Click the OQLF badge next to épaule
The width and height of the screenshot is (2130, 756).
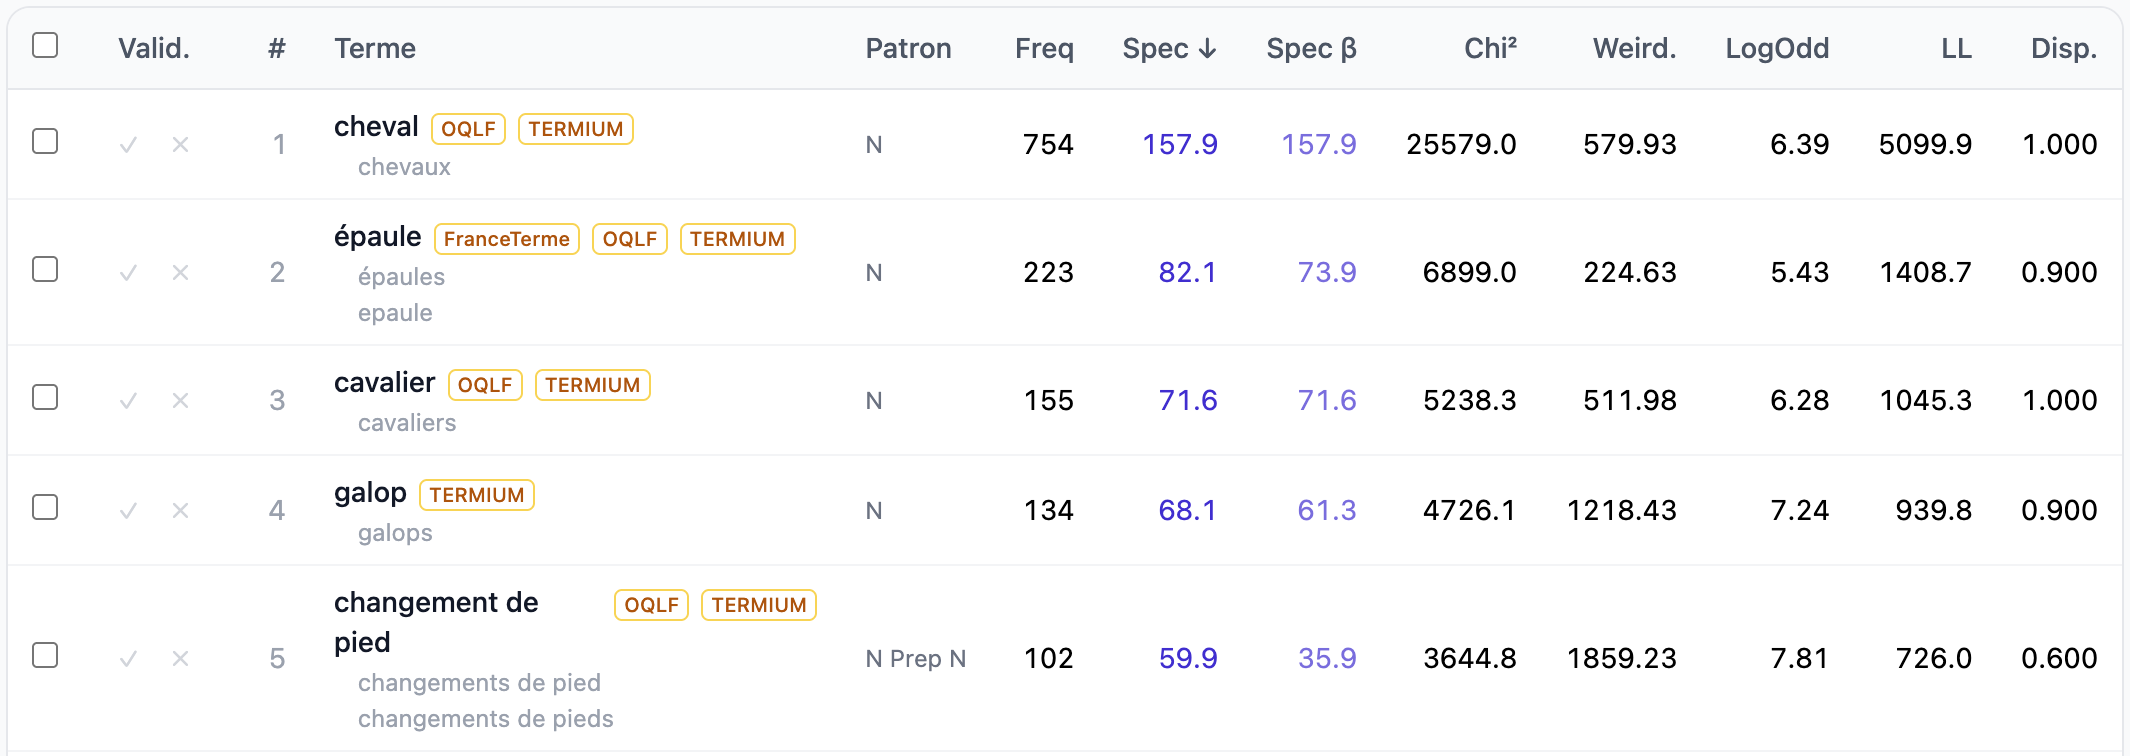pos(630,239)
